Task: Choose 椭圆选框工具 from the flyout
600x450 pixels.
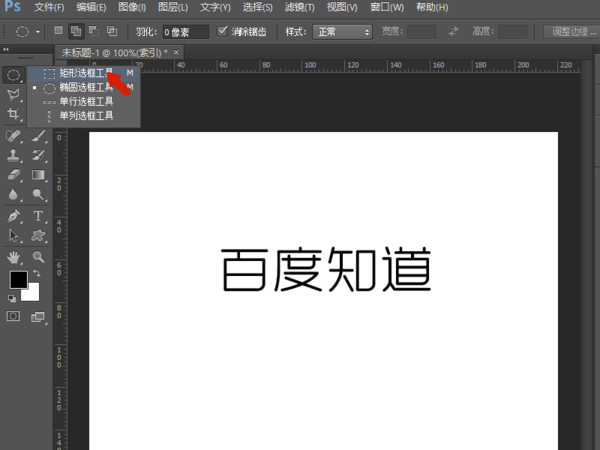Action: (83, 88)
